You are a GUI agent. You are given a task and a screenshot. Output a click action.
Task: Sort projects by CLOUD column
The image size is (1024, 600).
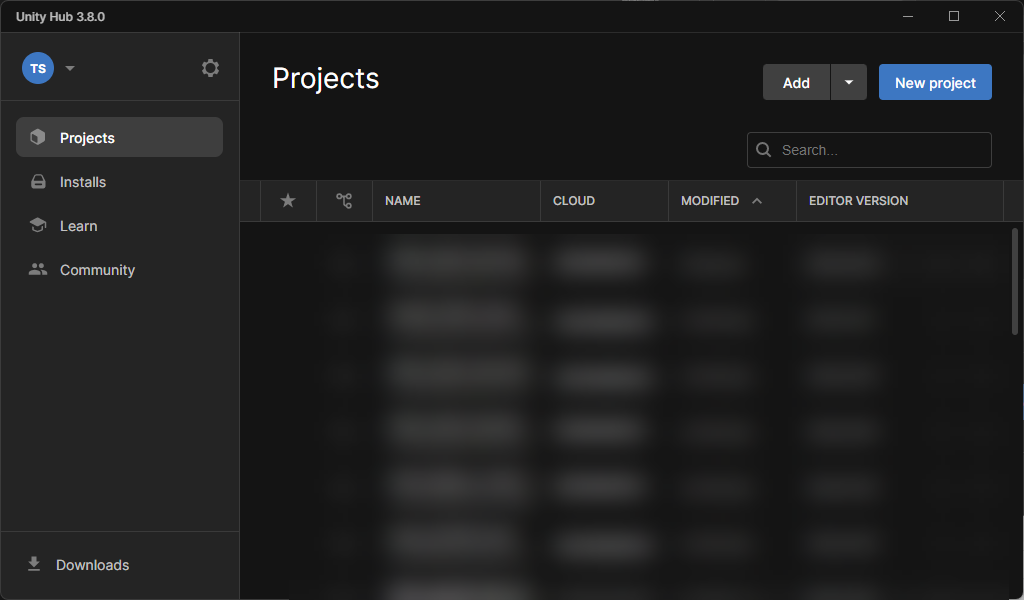574,201
